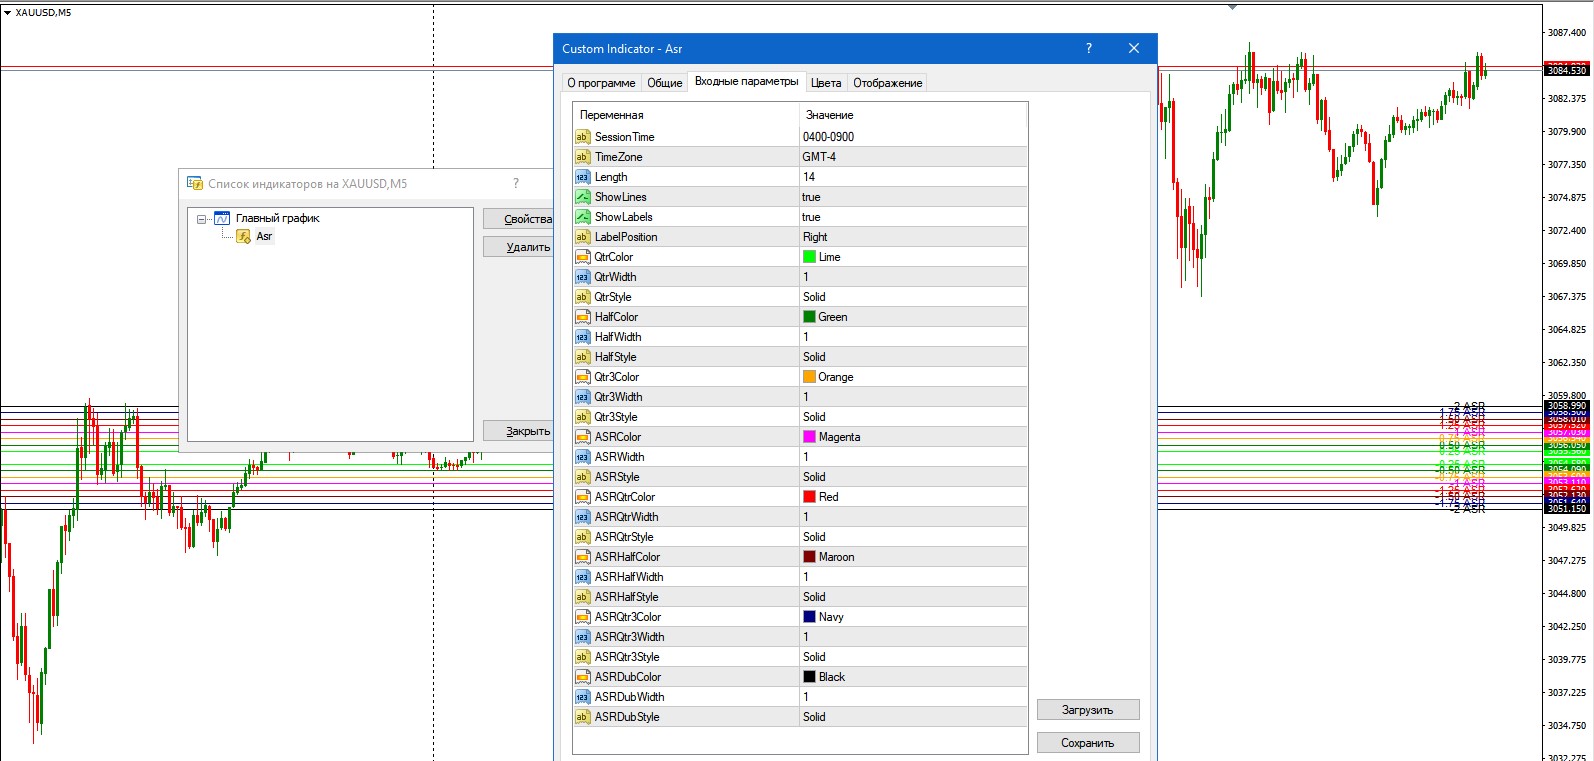This screenshot has height=761, width=1594.
Task: Click the TimeZone row string icon
Action: point(582,157)
